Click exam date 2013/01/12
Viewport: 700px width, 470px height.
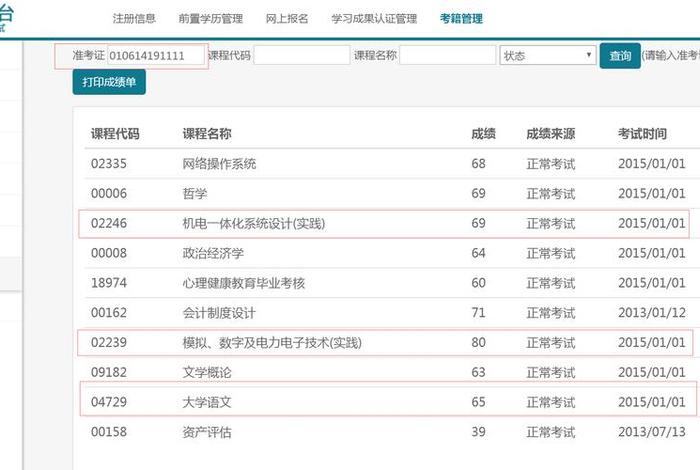(x=652, y=313)
